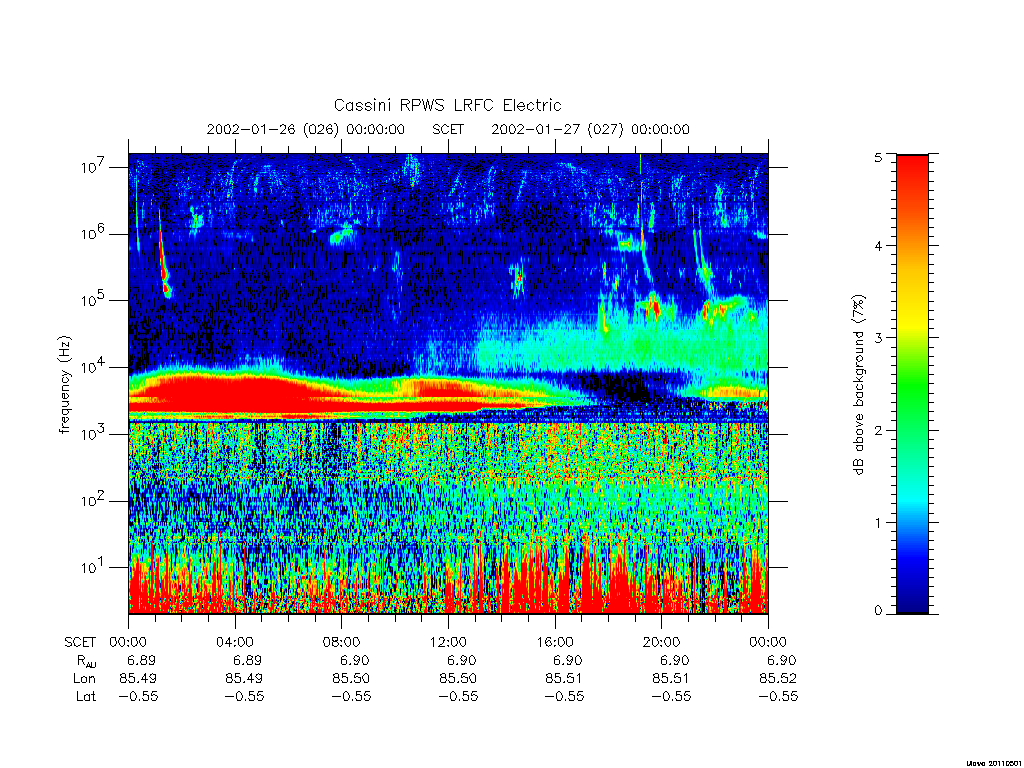Click R_AU value 6.90 under 08:00

[x=355, y=660]
